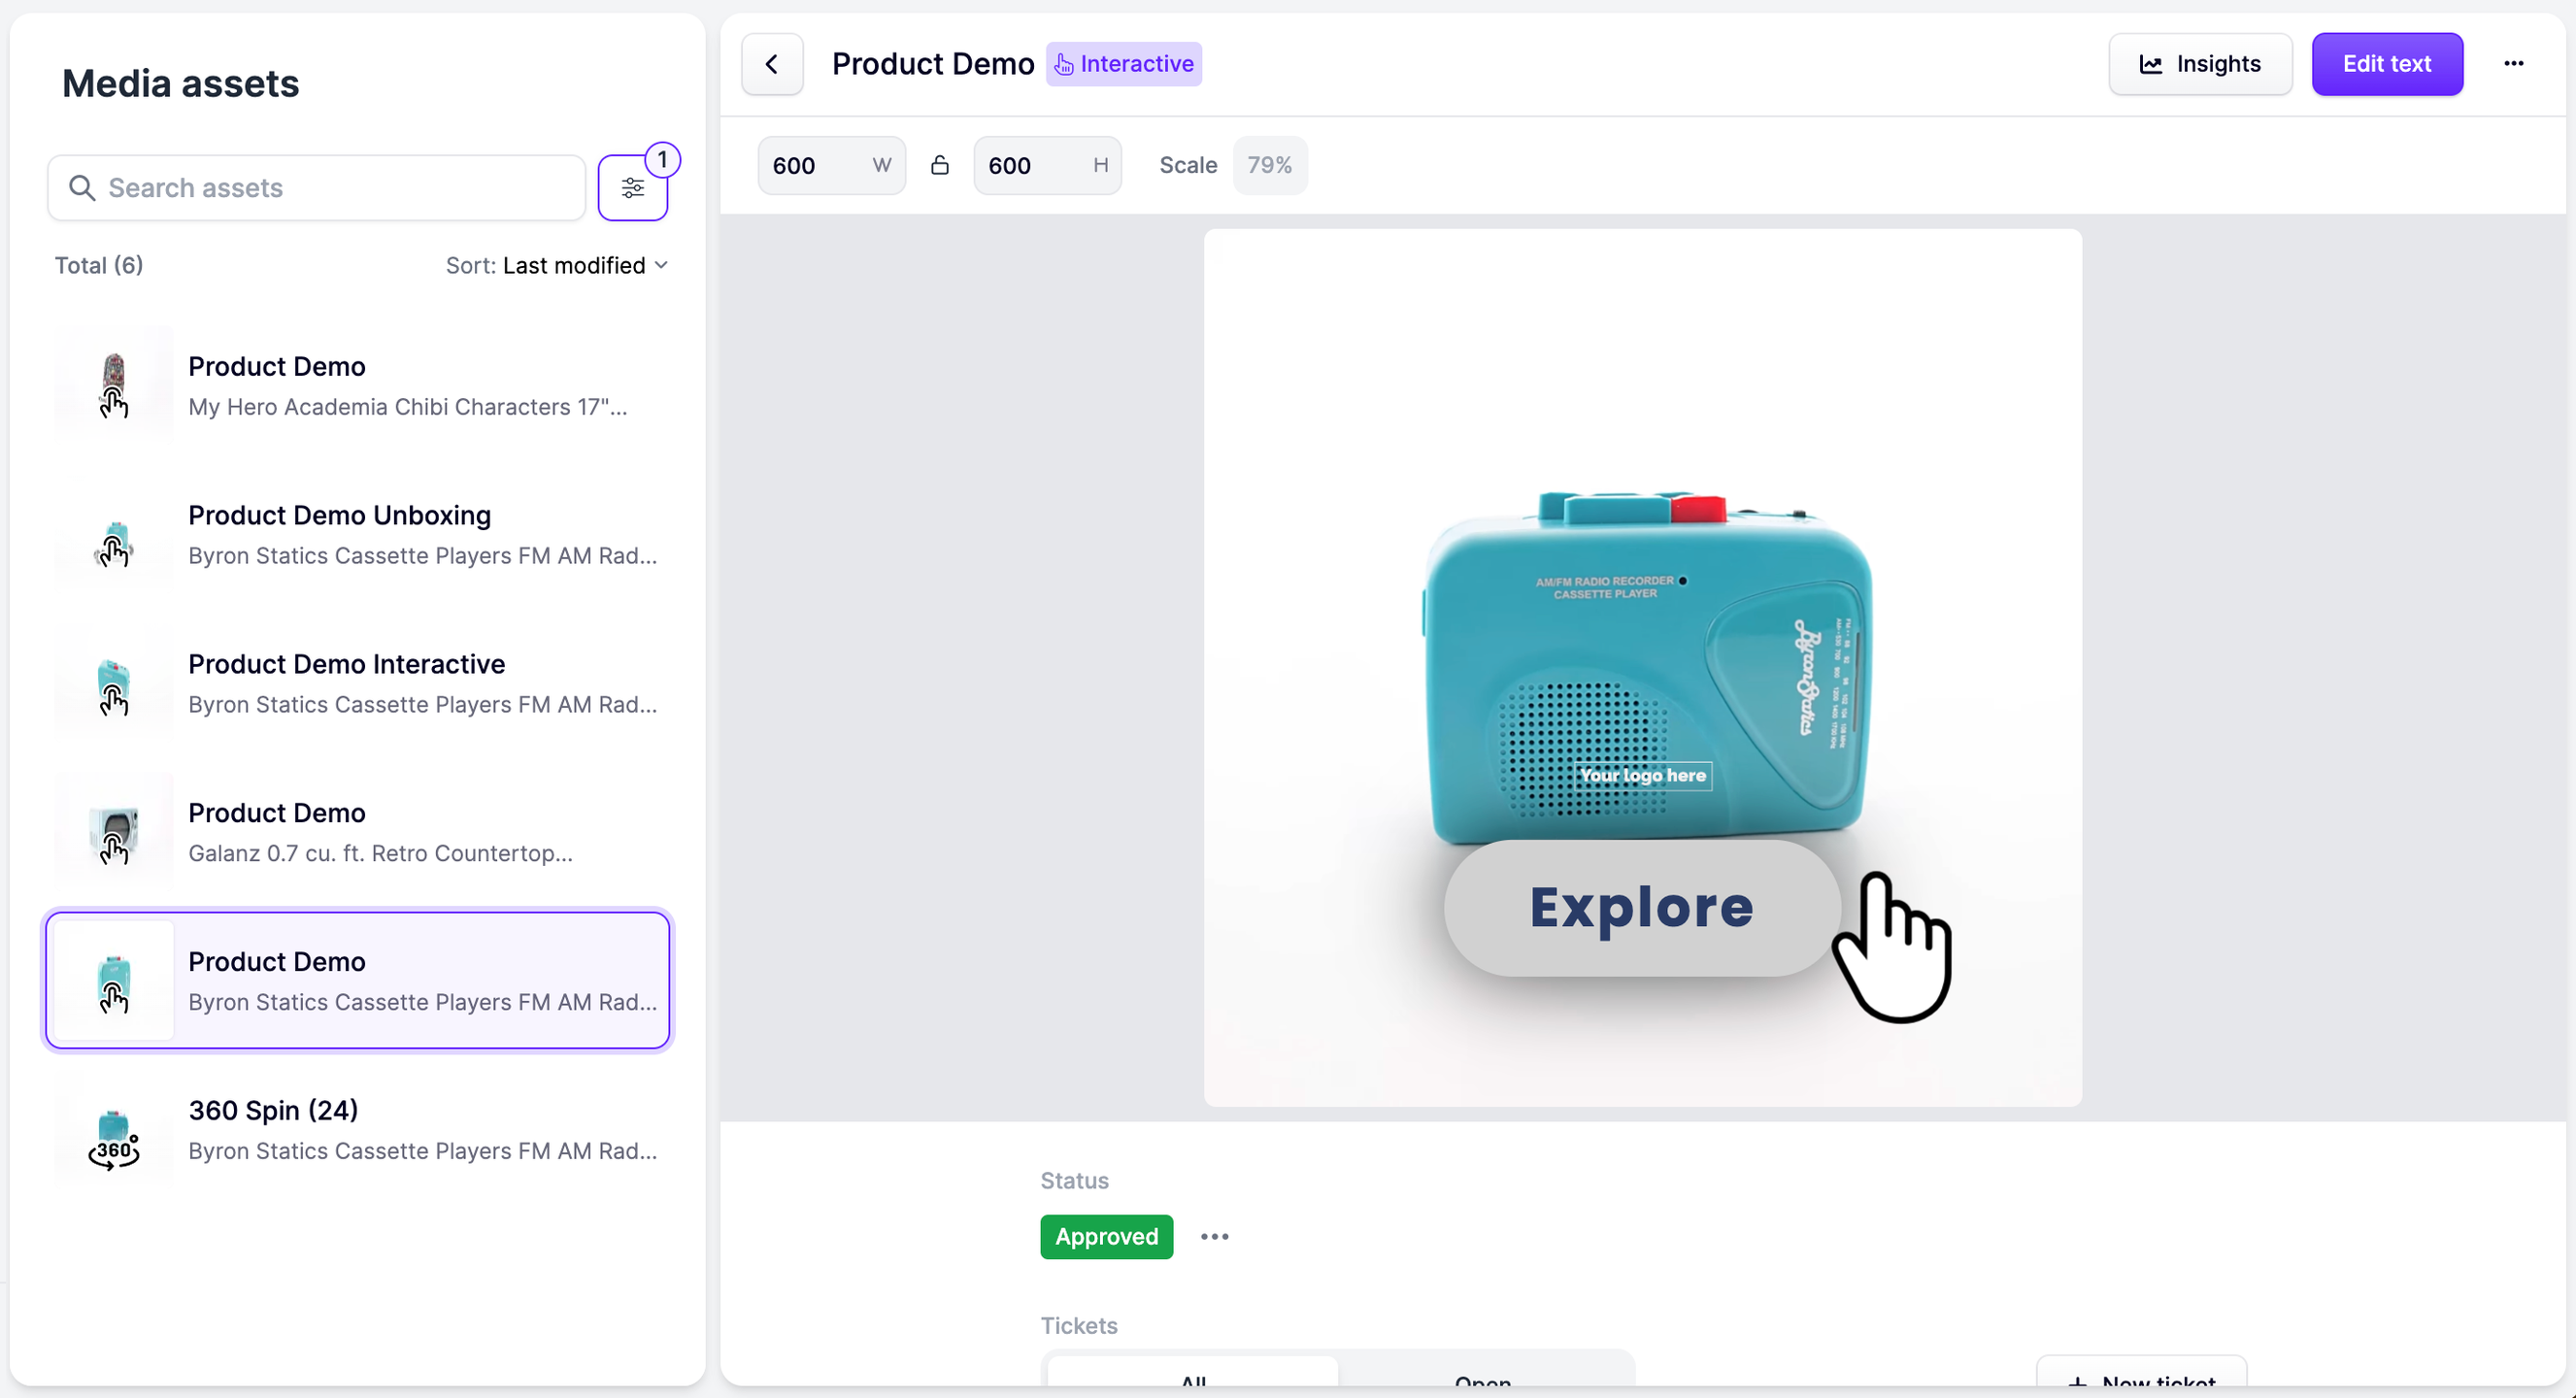
Task: Click the Scale 79% field
Action: tap(1269, 165)
